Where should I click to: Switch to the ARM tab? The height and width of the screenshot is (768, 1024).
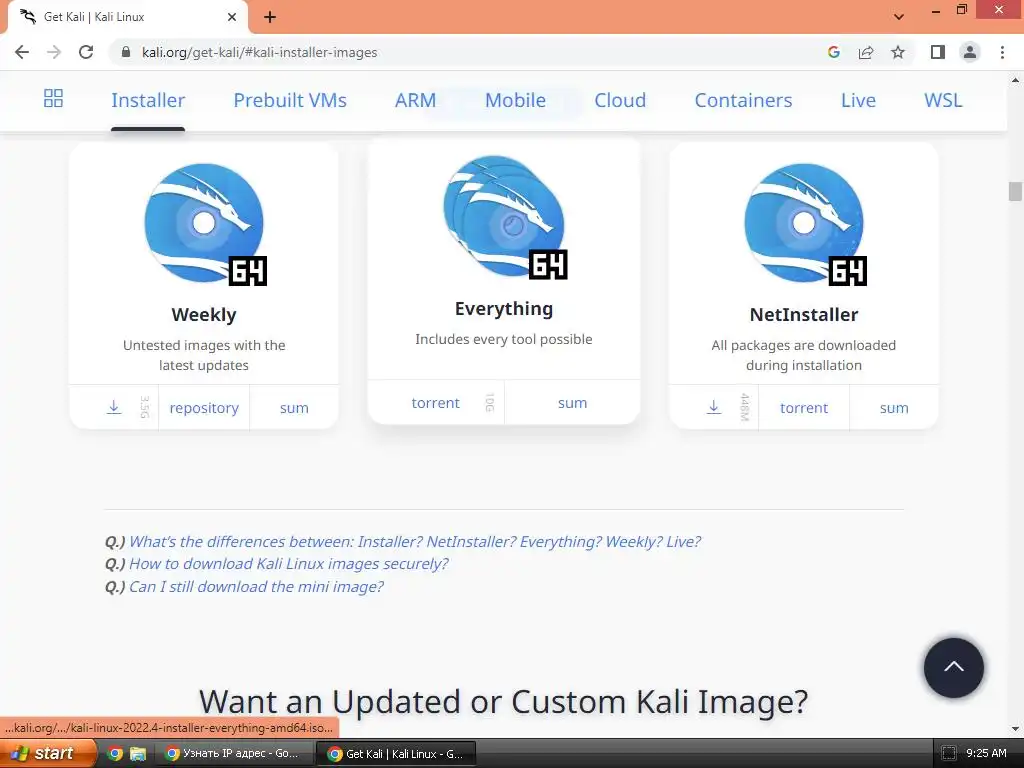[x=415, y=100]
